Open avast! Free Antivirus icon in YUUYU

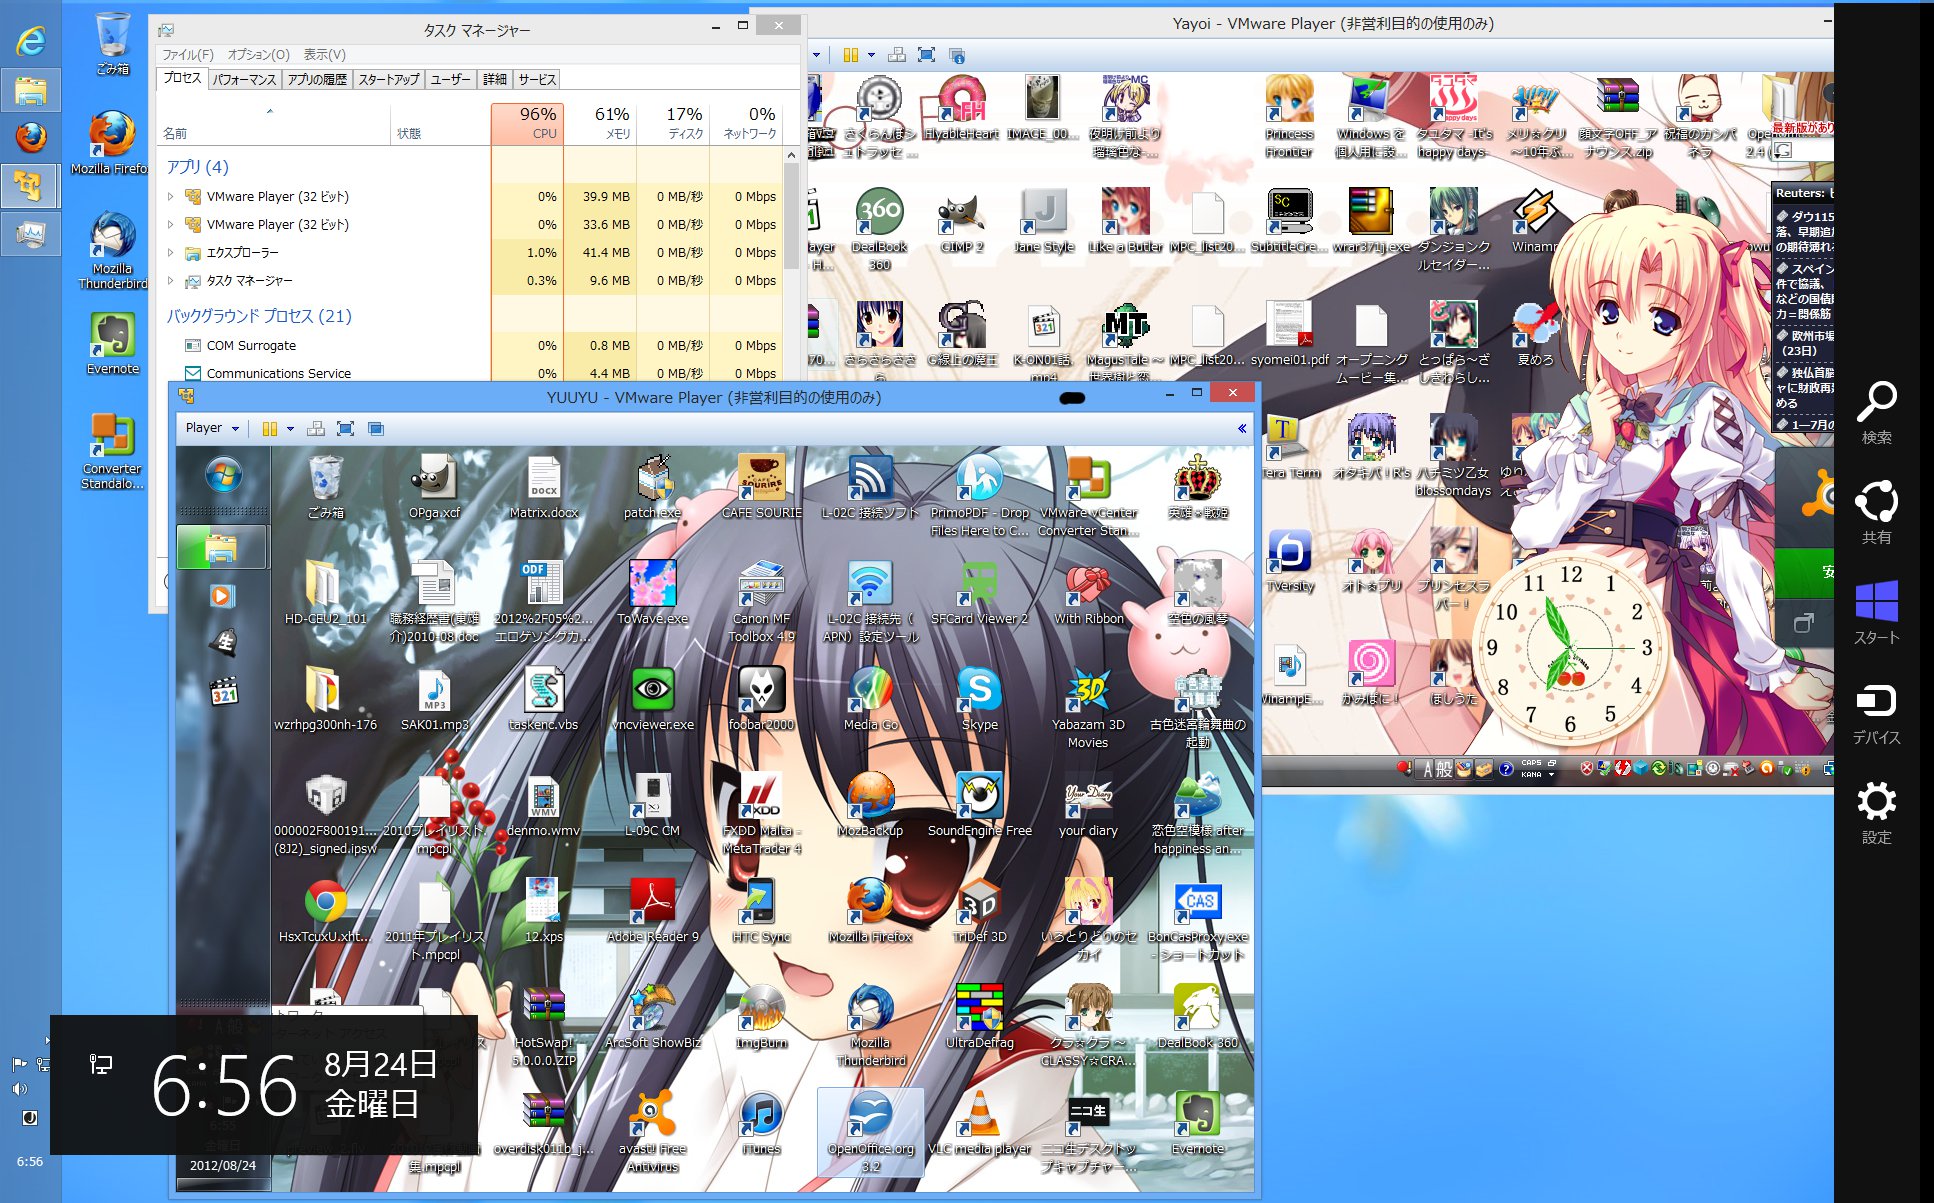click(x=652, y=1131)
